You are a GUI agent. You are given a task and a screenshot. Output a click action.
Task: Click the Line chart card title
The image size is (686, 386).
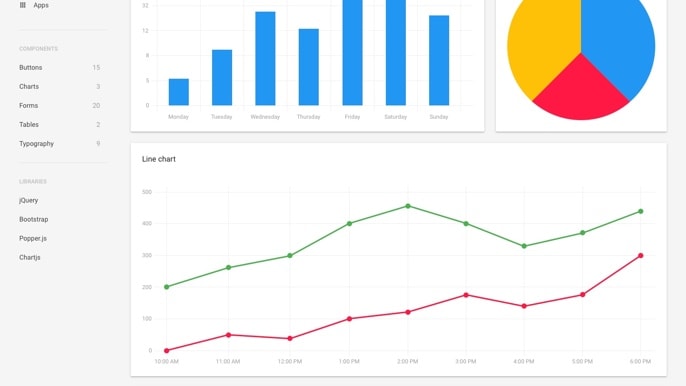(x=159, y=159)
